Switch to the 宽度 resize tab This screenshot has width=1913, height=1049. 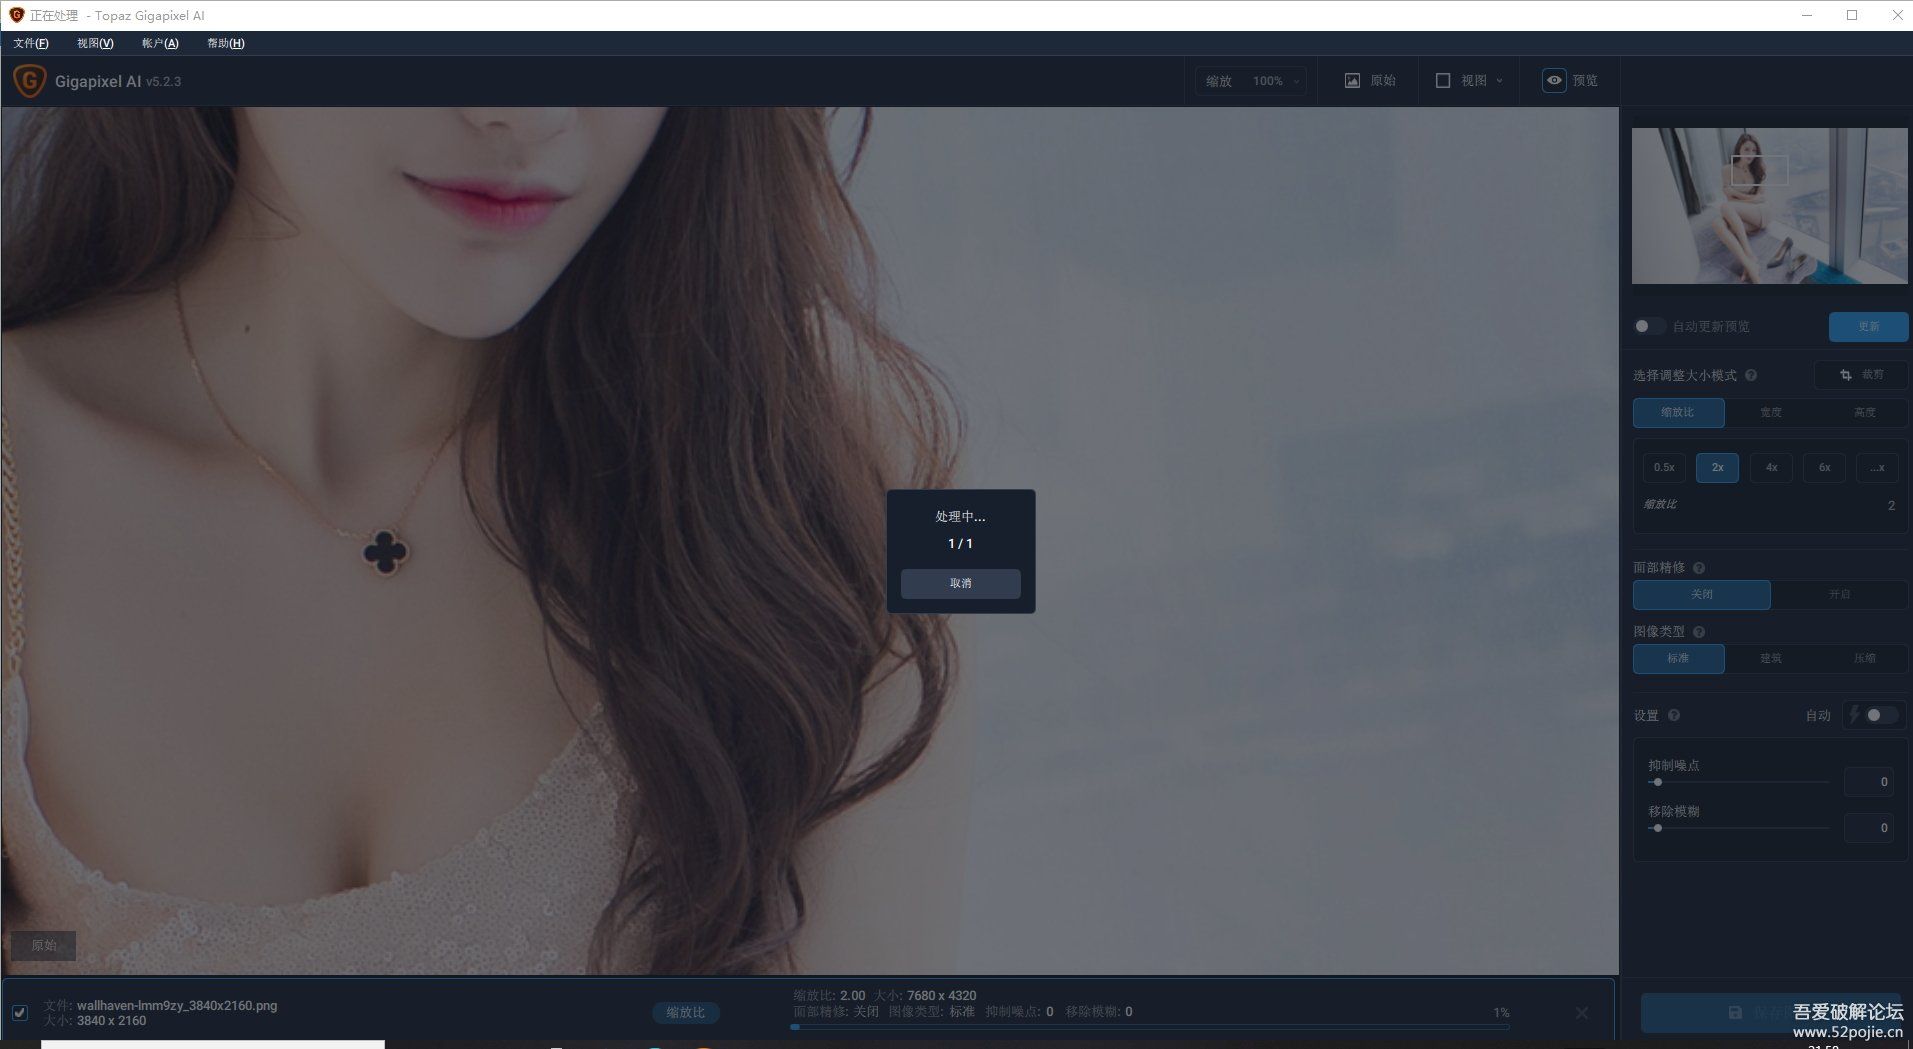(x=1770, y=412)
